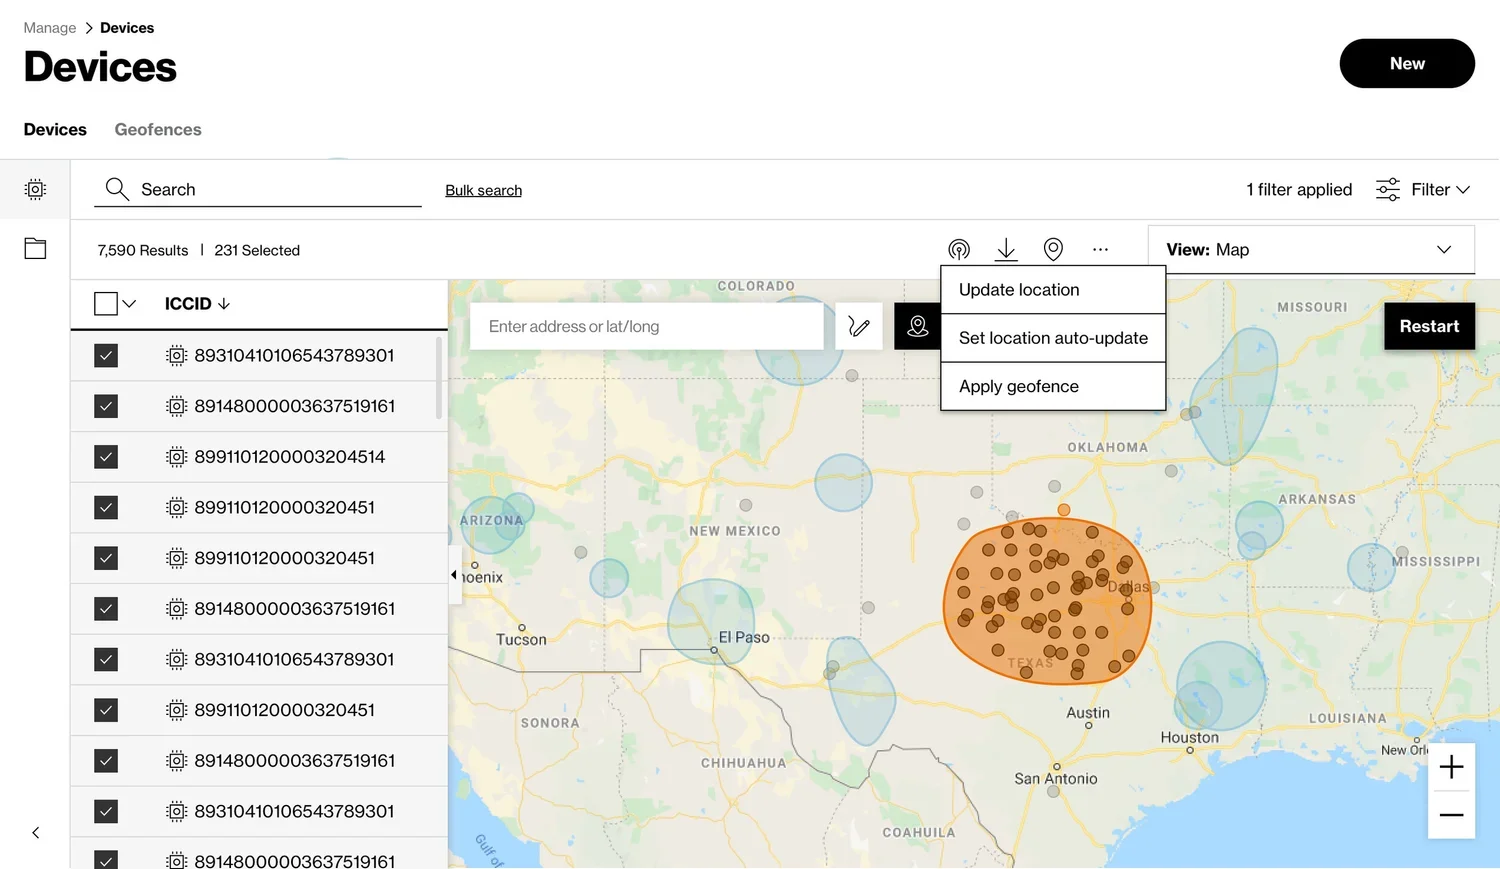Click the search magnifier icon
This screenshot has width=1500, height=869.
[116, 188]
